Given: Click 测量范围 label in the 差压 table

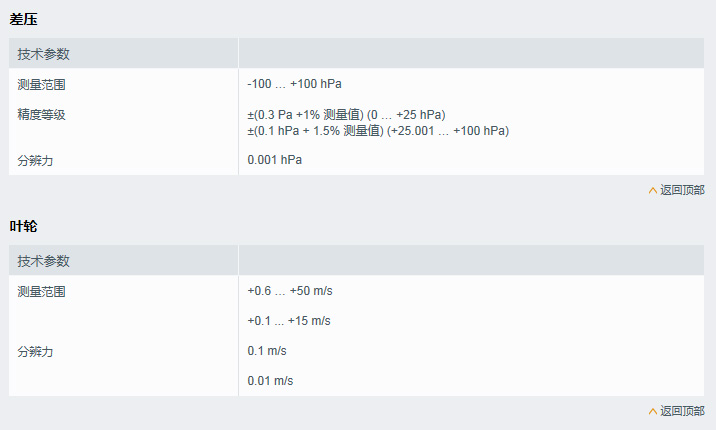Looking at the screenshot, I should click(x=42, y=84).
